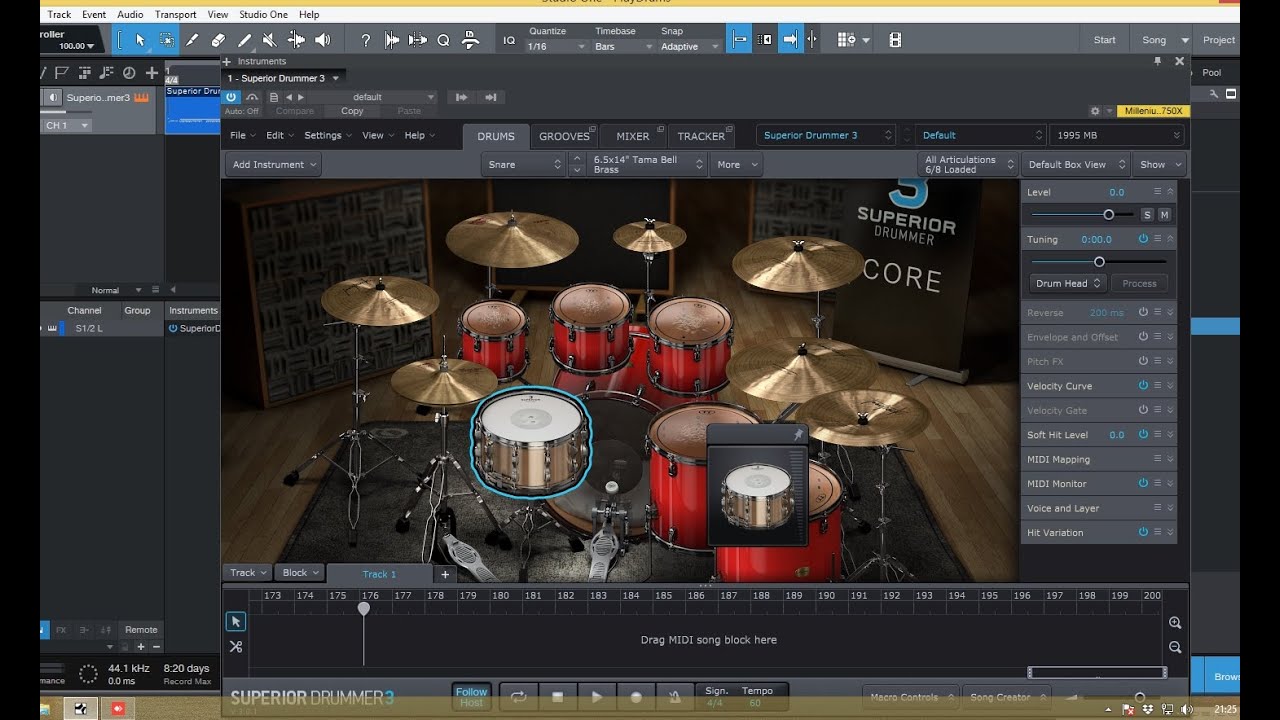This screenshot has width=1280, height=720.
Task: Collapse the Level section
Action: click(x=1170, y=192)
